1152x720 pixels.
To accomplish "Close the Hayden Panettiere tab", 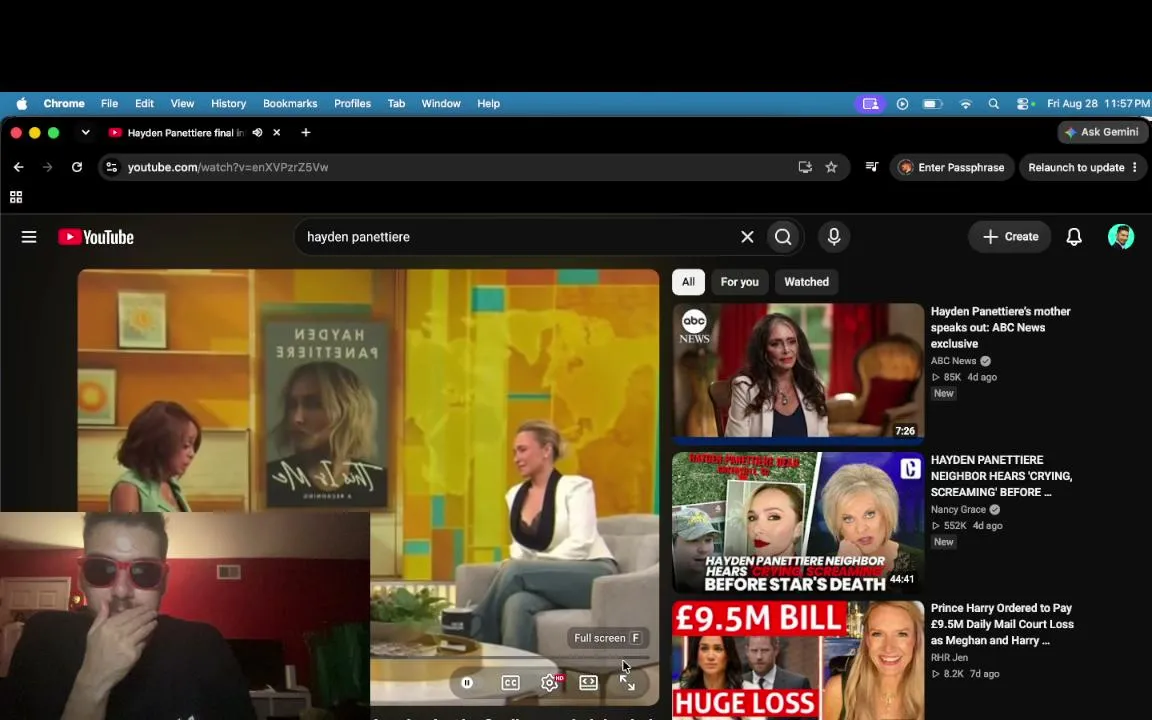I will [277, 133].
